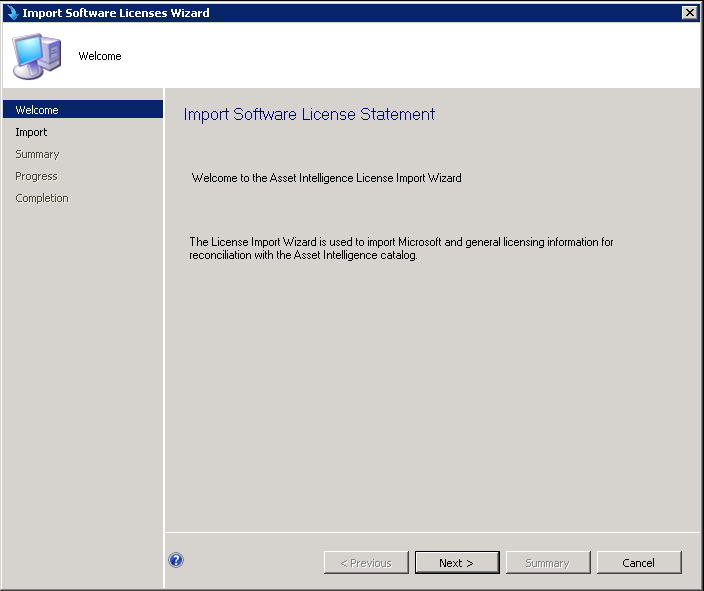This screenshot has height=591, width=704.
Task: Click the disabled < Previous button
Action: coord(366,563)
